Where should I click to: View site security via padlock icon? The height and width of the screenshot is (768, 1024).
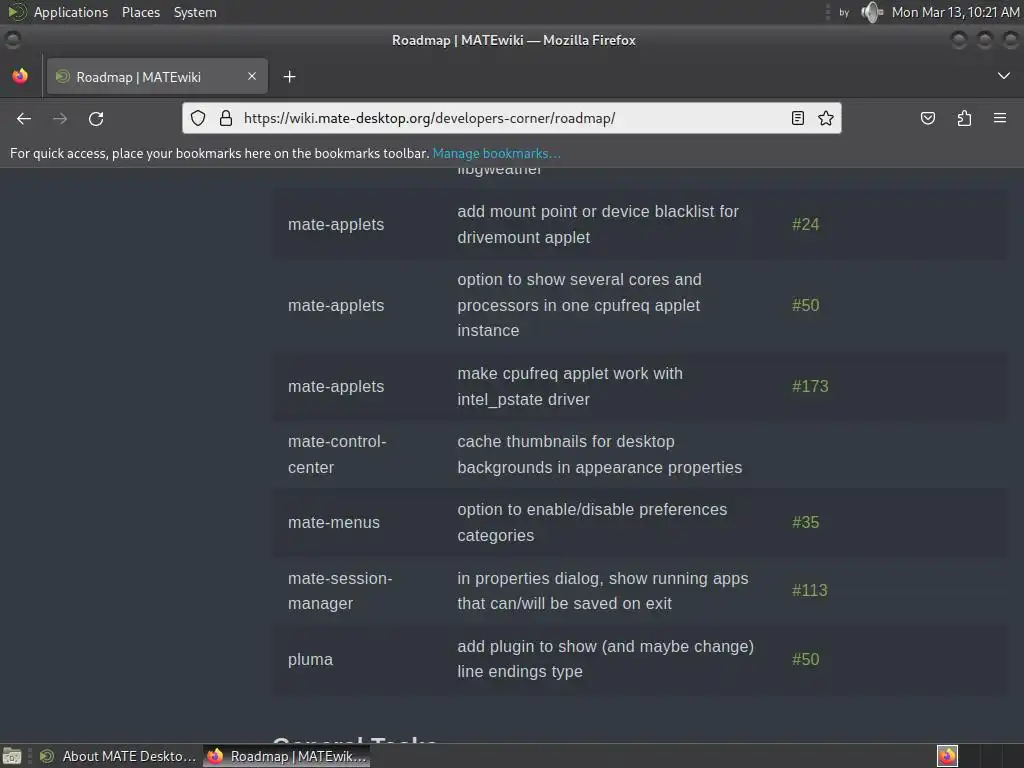226,118
